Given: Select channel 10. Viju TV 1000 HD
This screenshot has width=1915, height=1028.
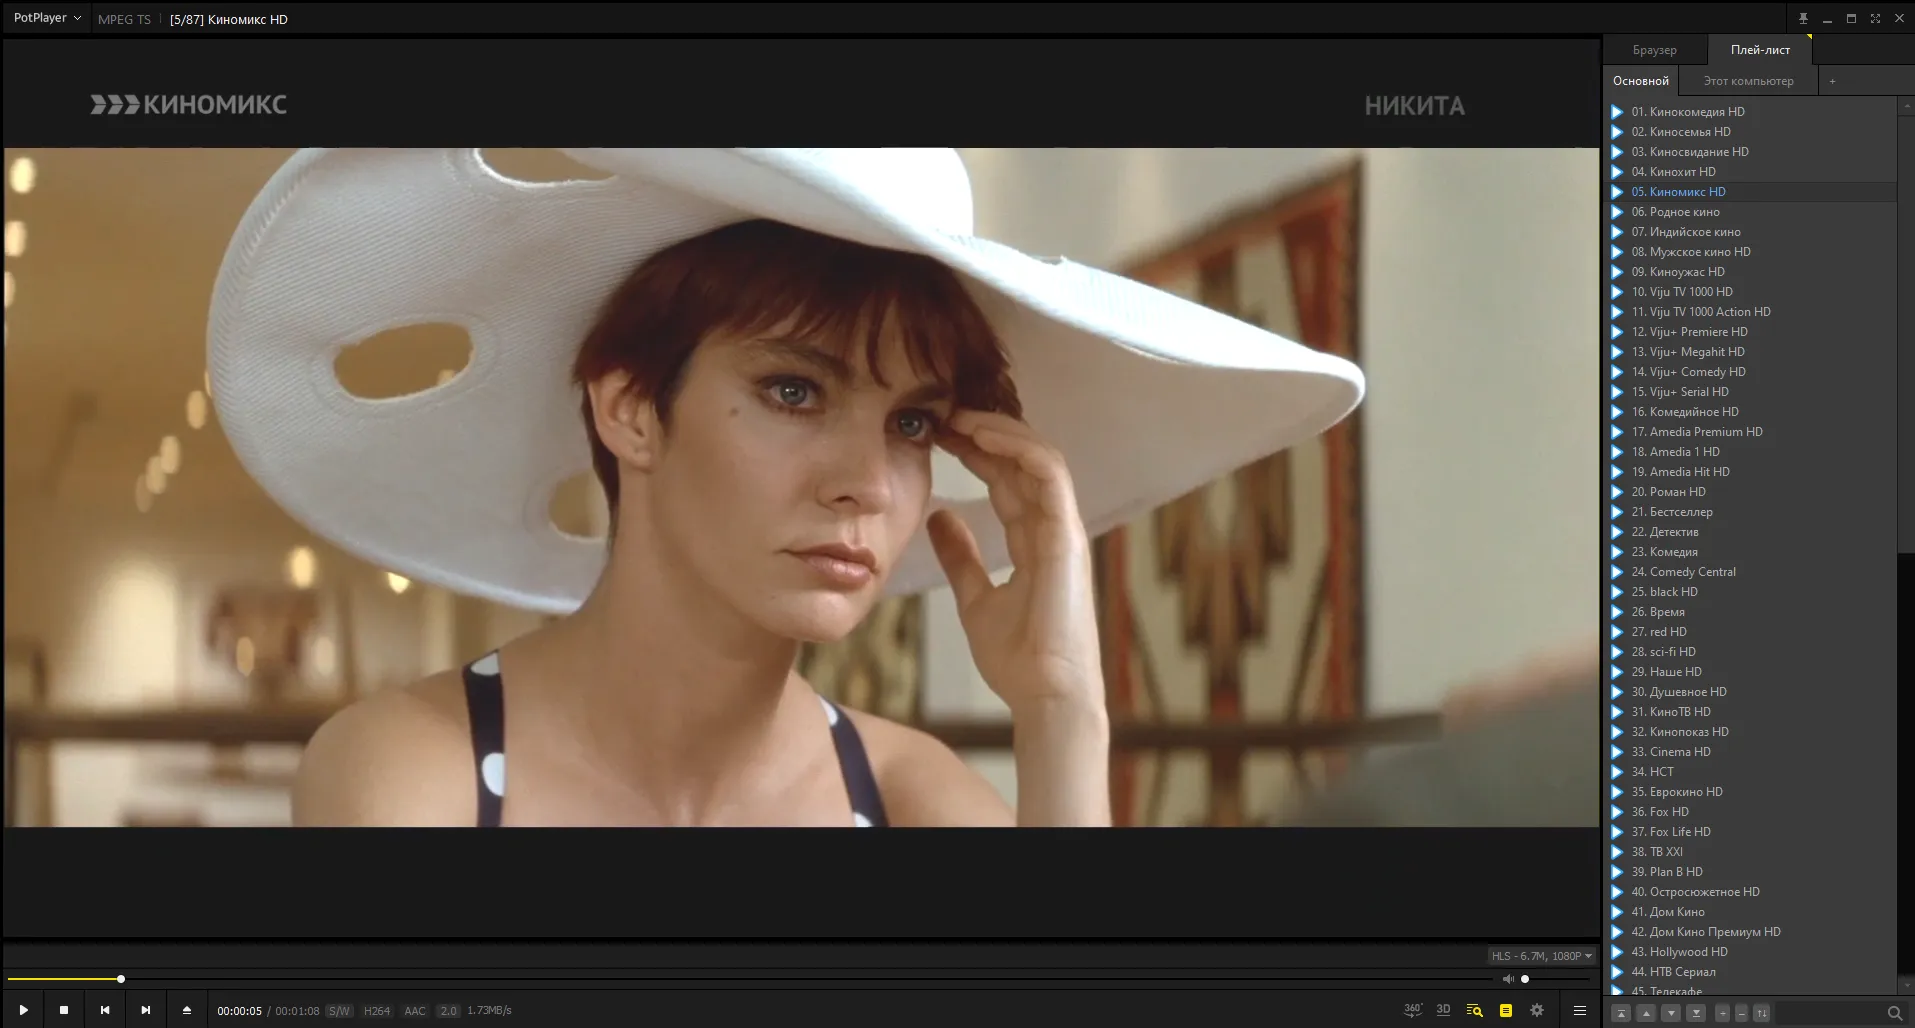Looking at the screenshot, I should coord(1752,292).
